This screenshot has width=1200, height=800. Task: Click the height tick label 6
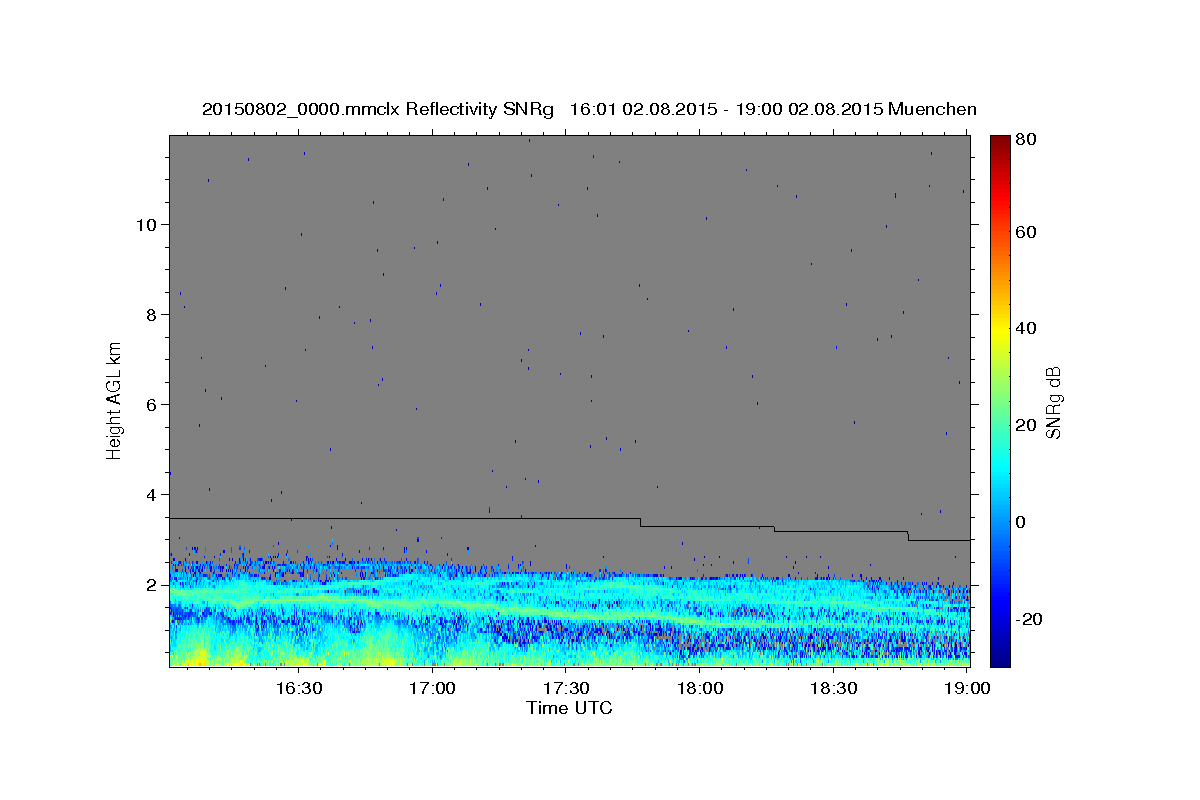coord(153,404)
